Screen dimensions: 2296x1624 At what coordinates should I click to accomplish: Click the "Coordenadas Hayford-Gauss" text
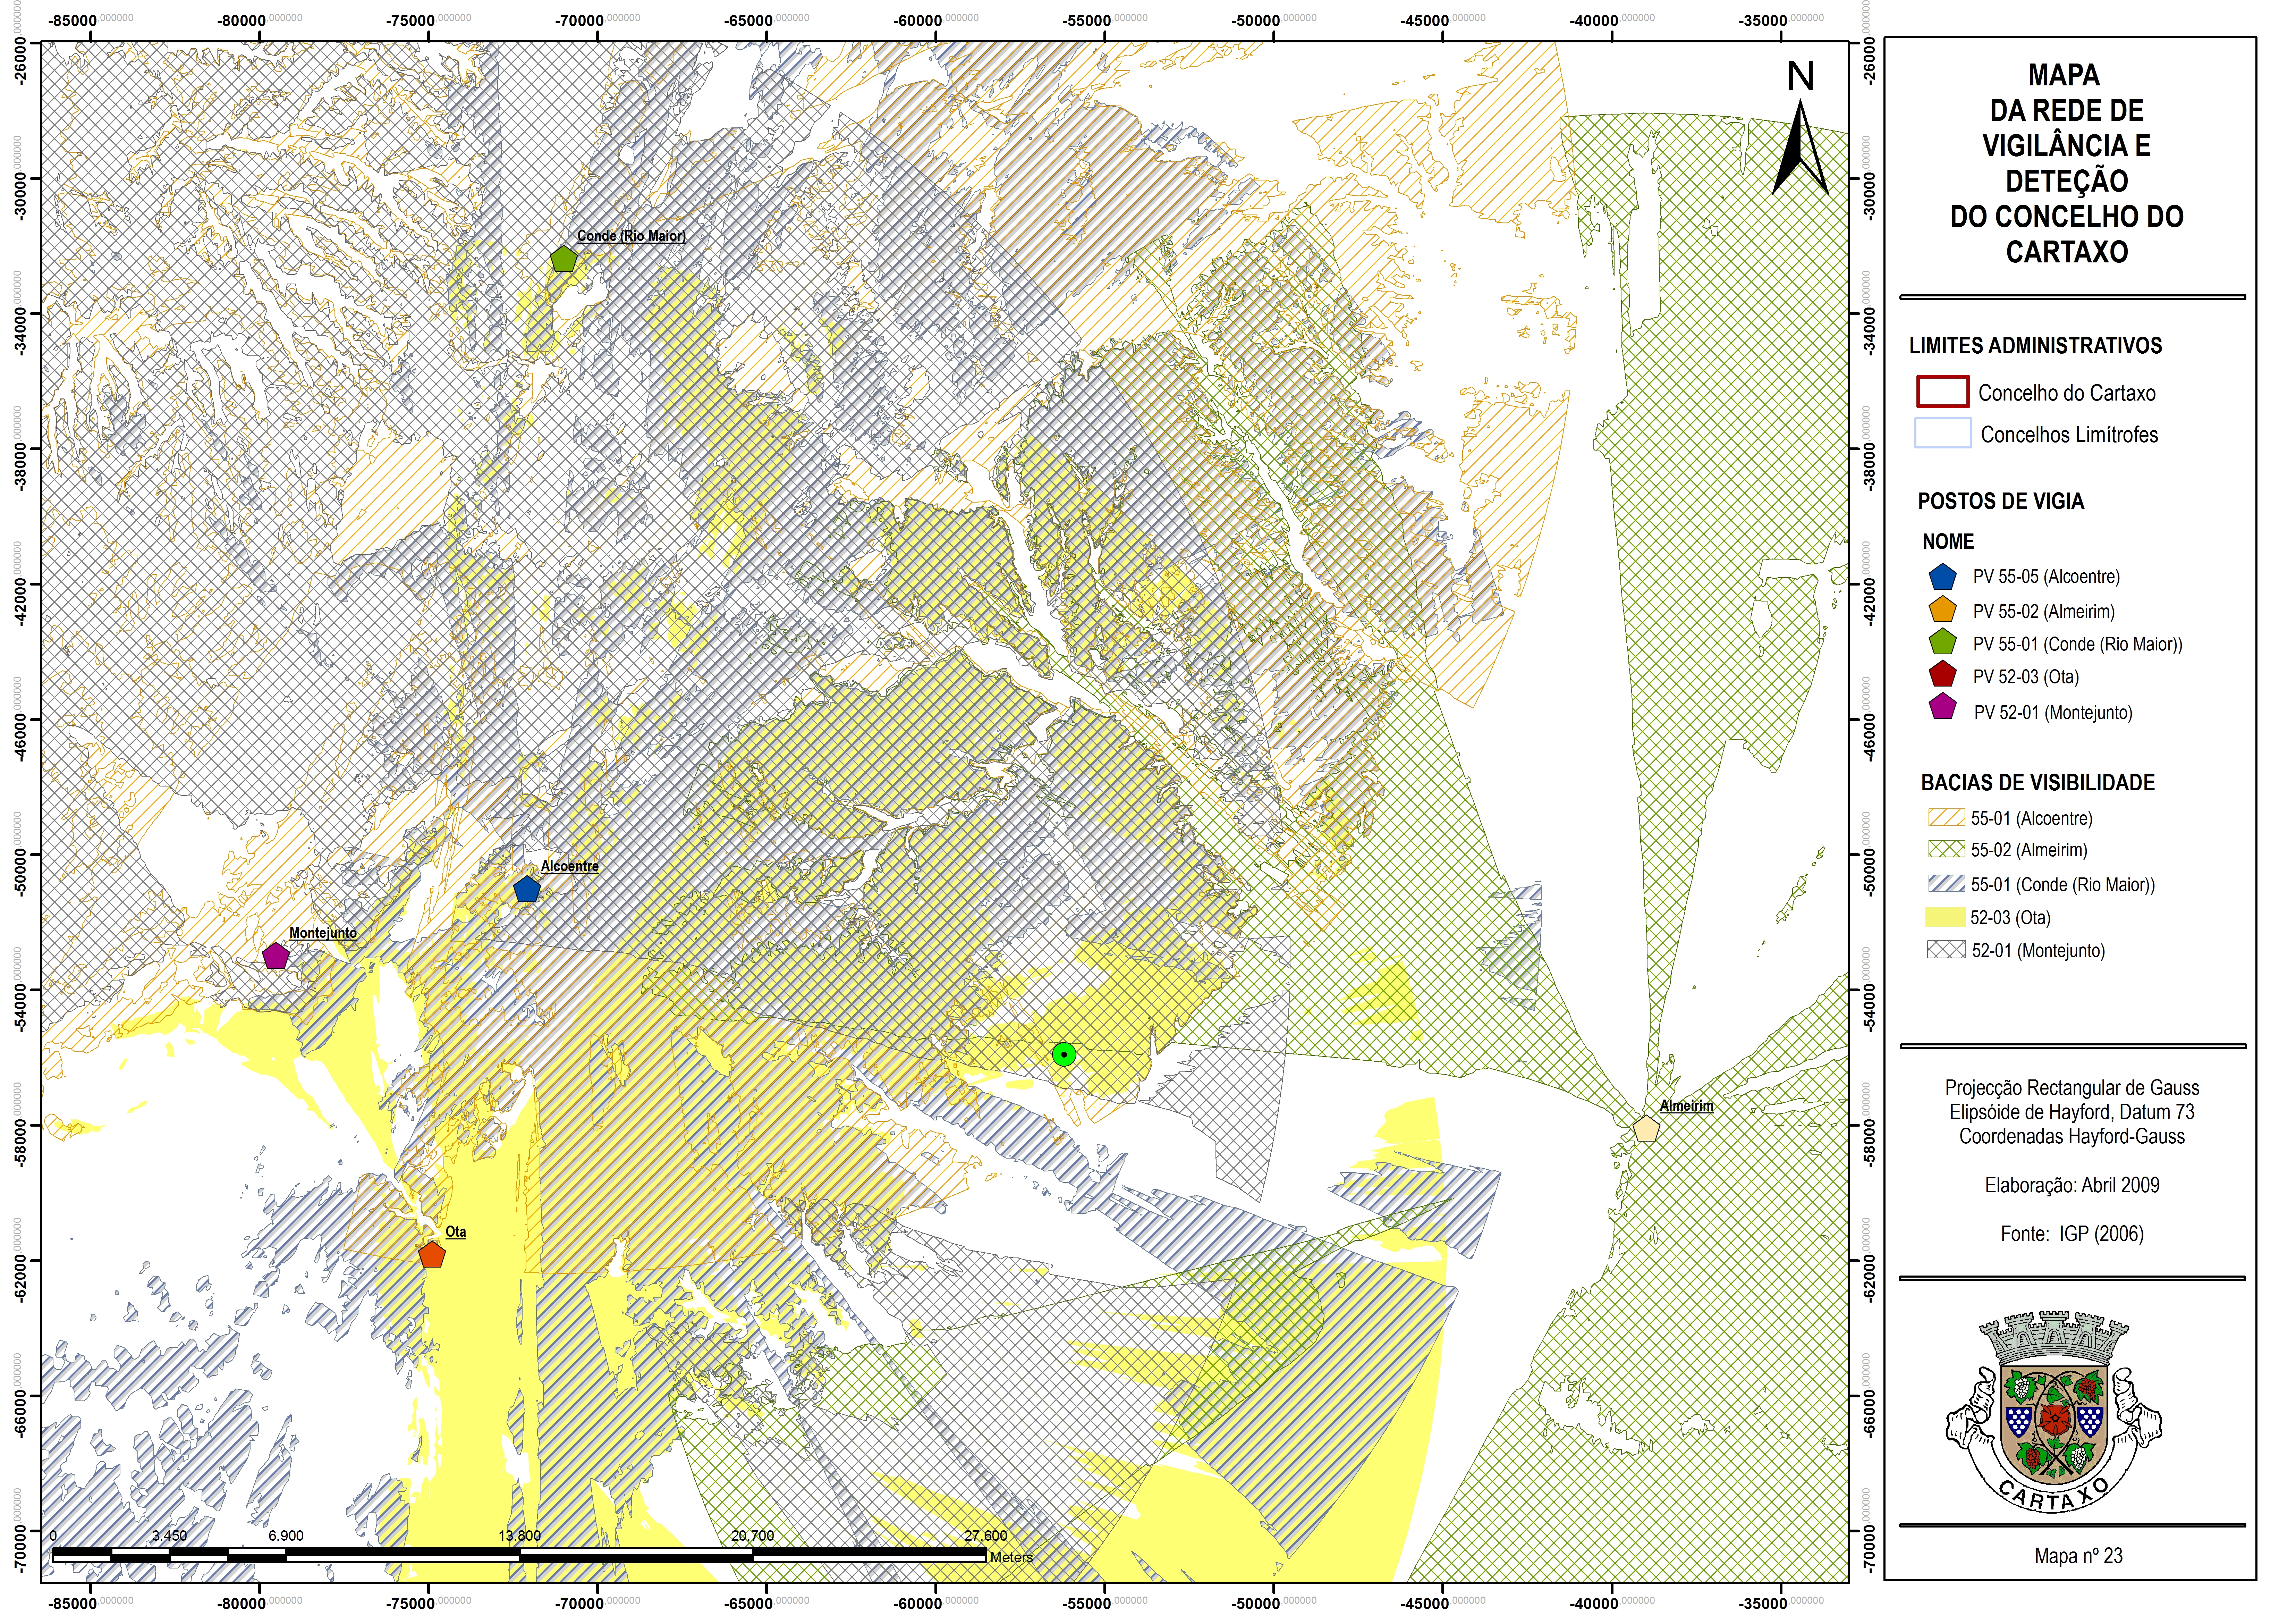click(2072, 1137)
